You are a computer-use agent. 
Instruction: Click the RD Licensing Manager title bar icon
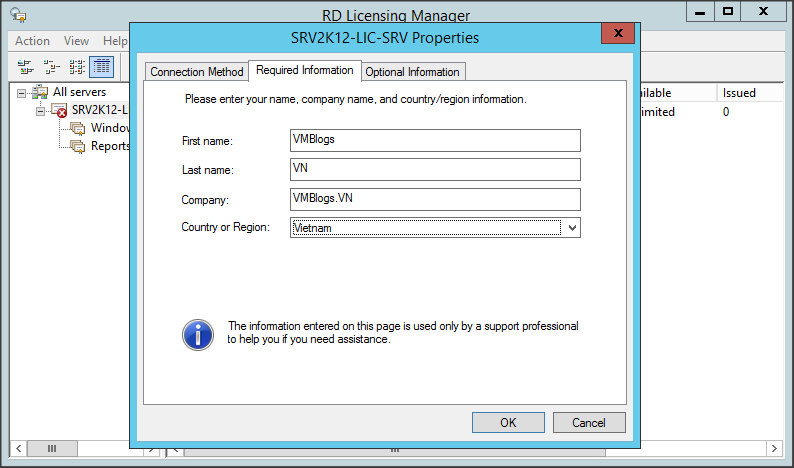click(x=18, y=14)
